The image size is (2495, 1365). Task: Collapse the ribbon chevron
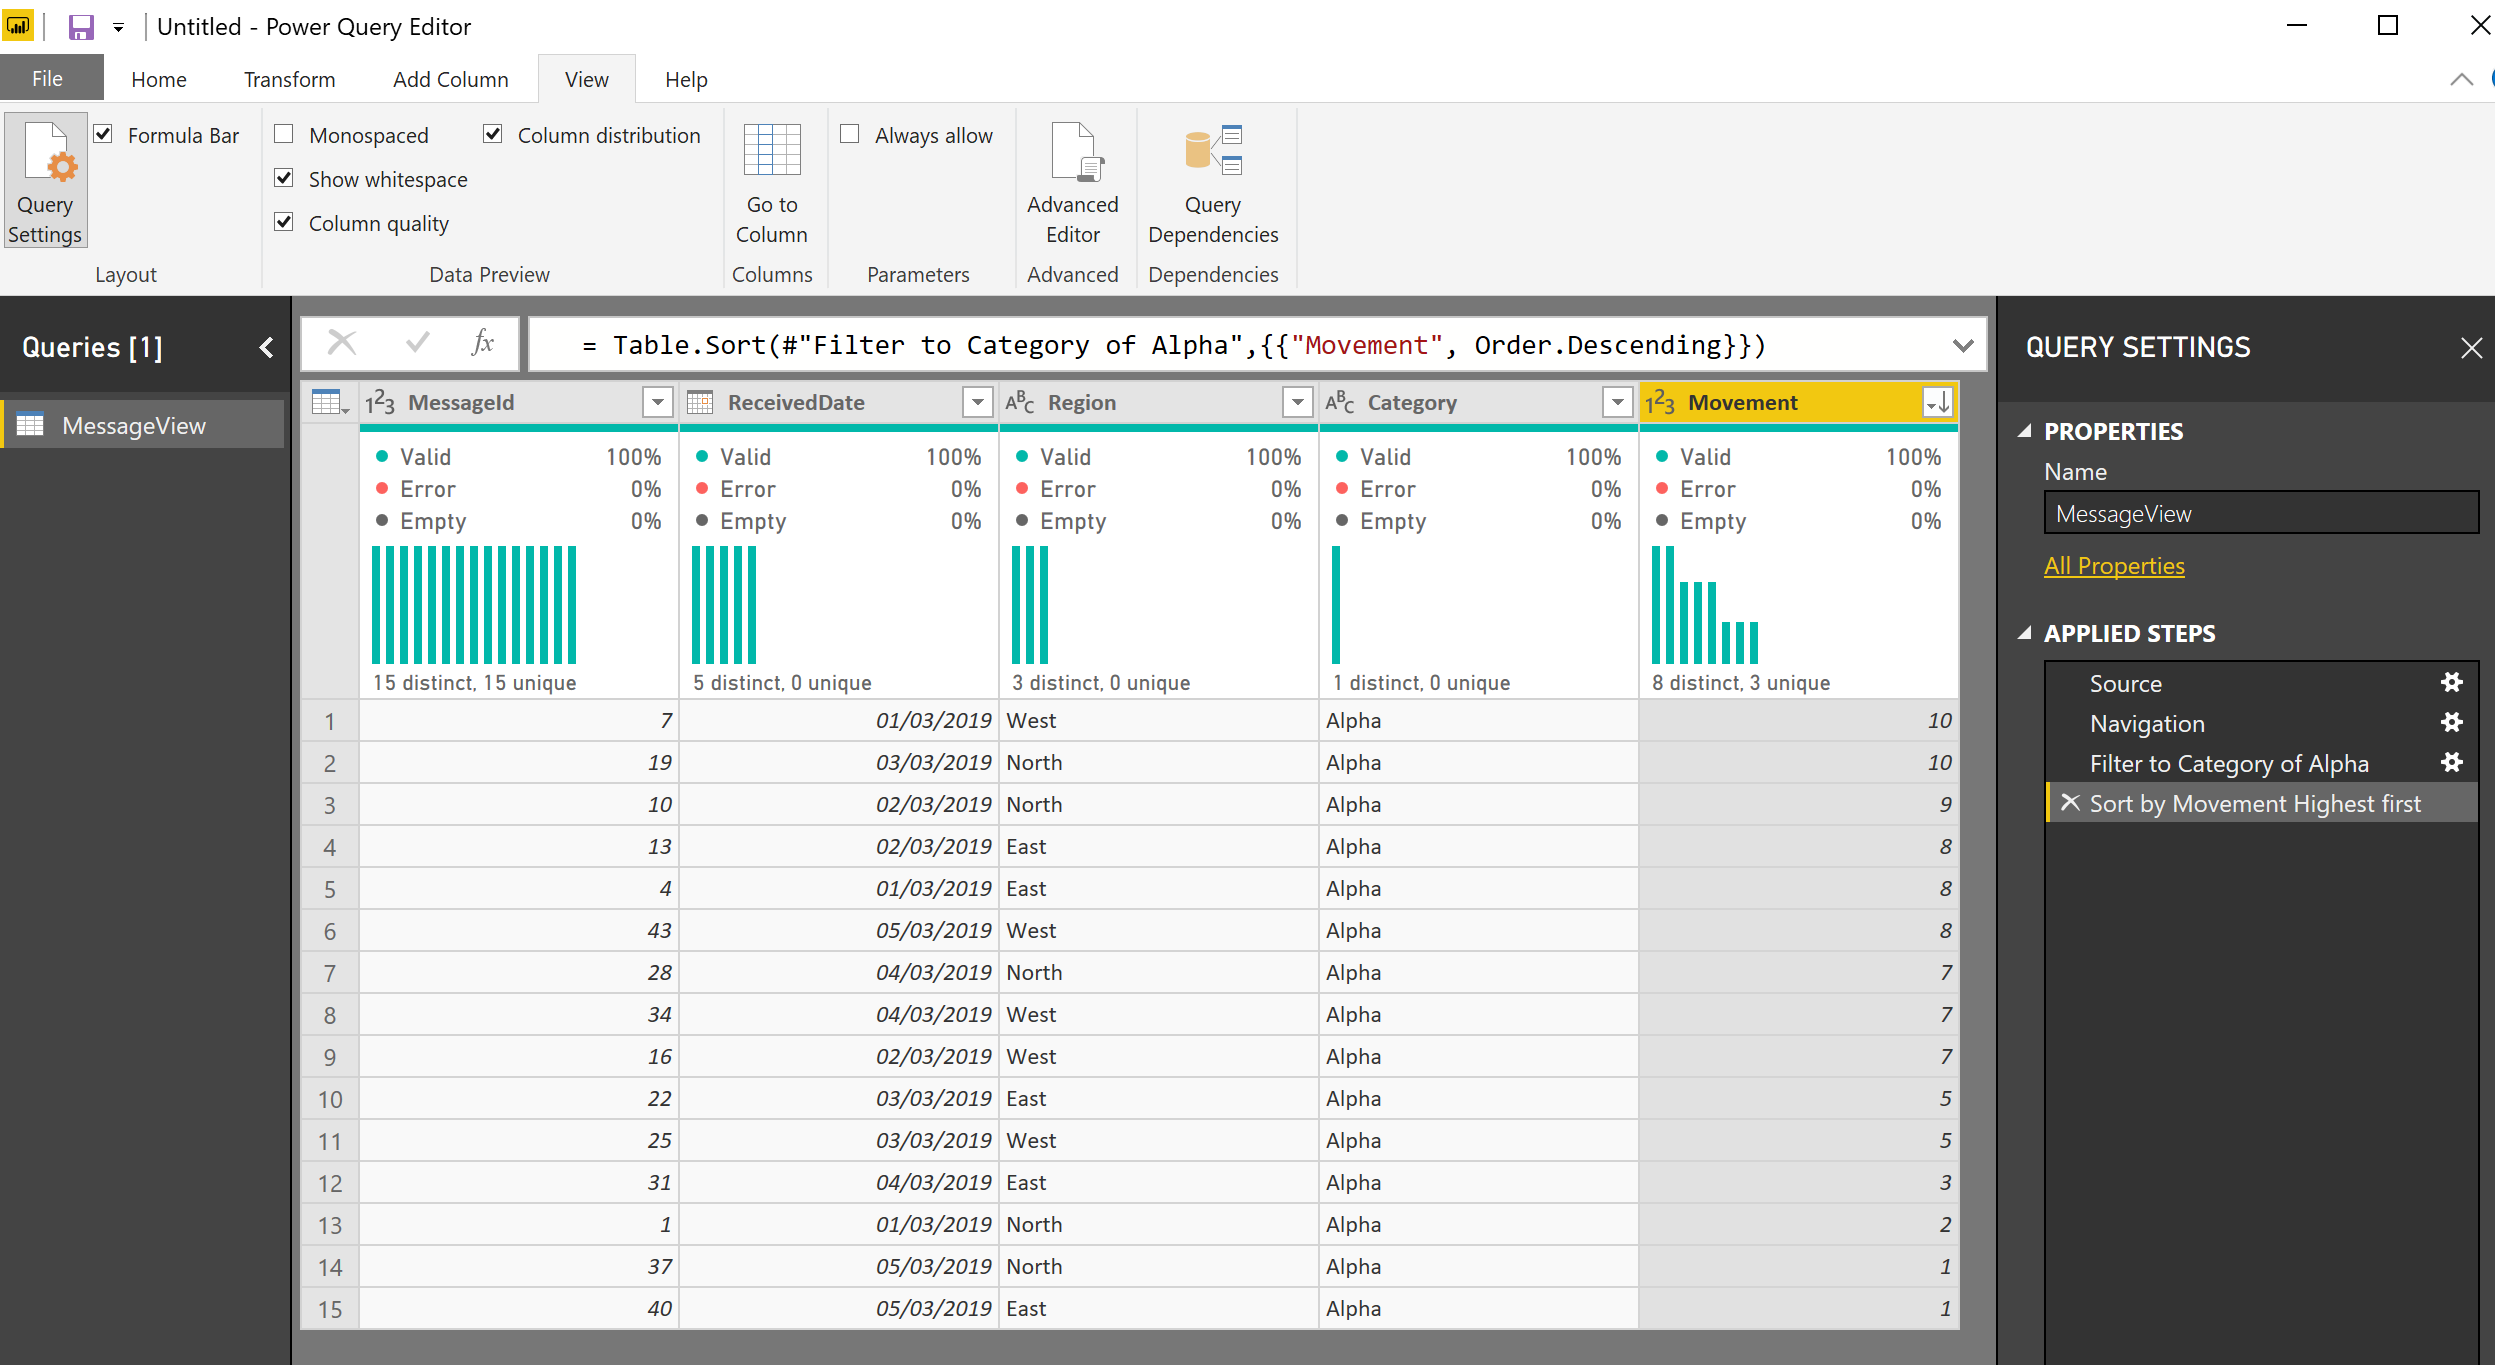pyautogui.click(x=2461, y=80)
